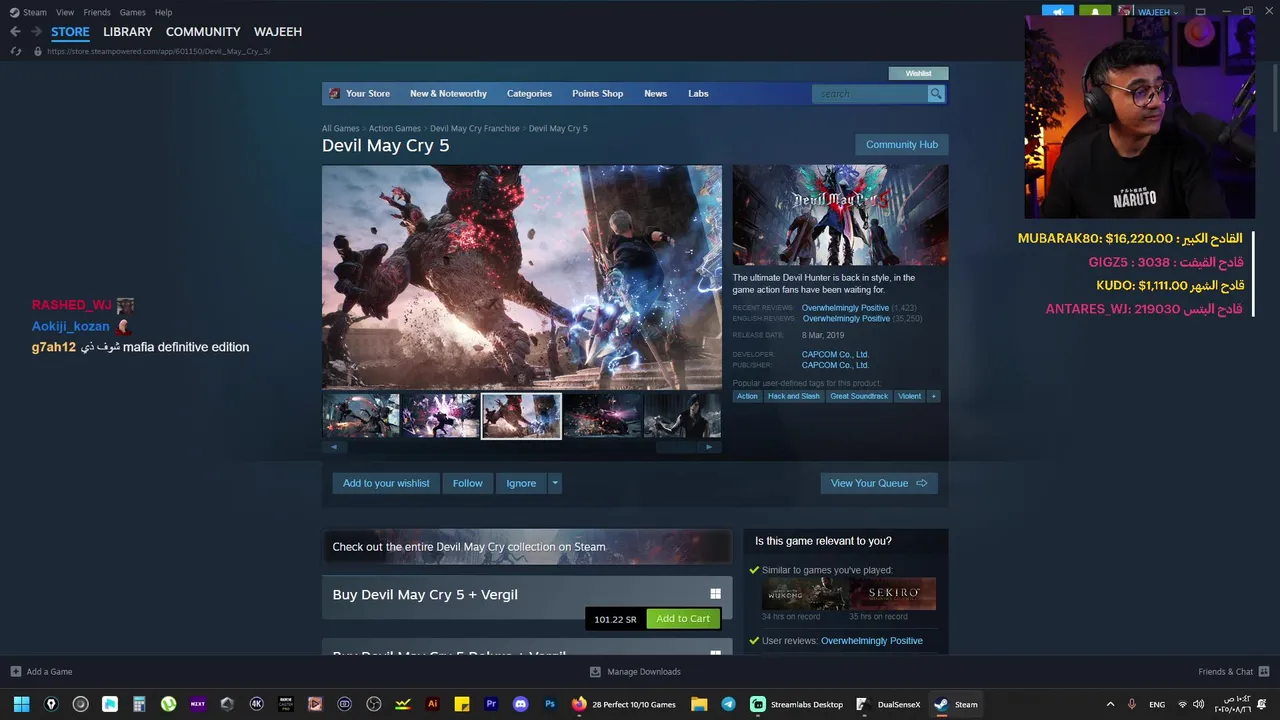Click the taskbar volume speaker icon
Viewport: 1280px width, 720px height.
(x=1198, y=704)
